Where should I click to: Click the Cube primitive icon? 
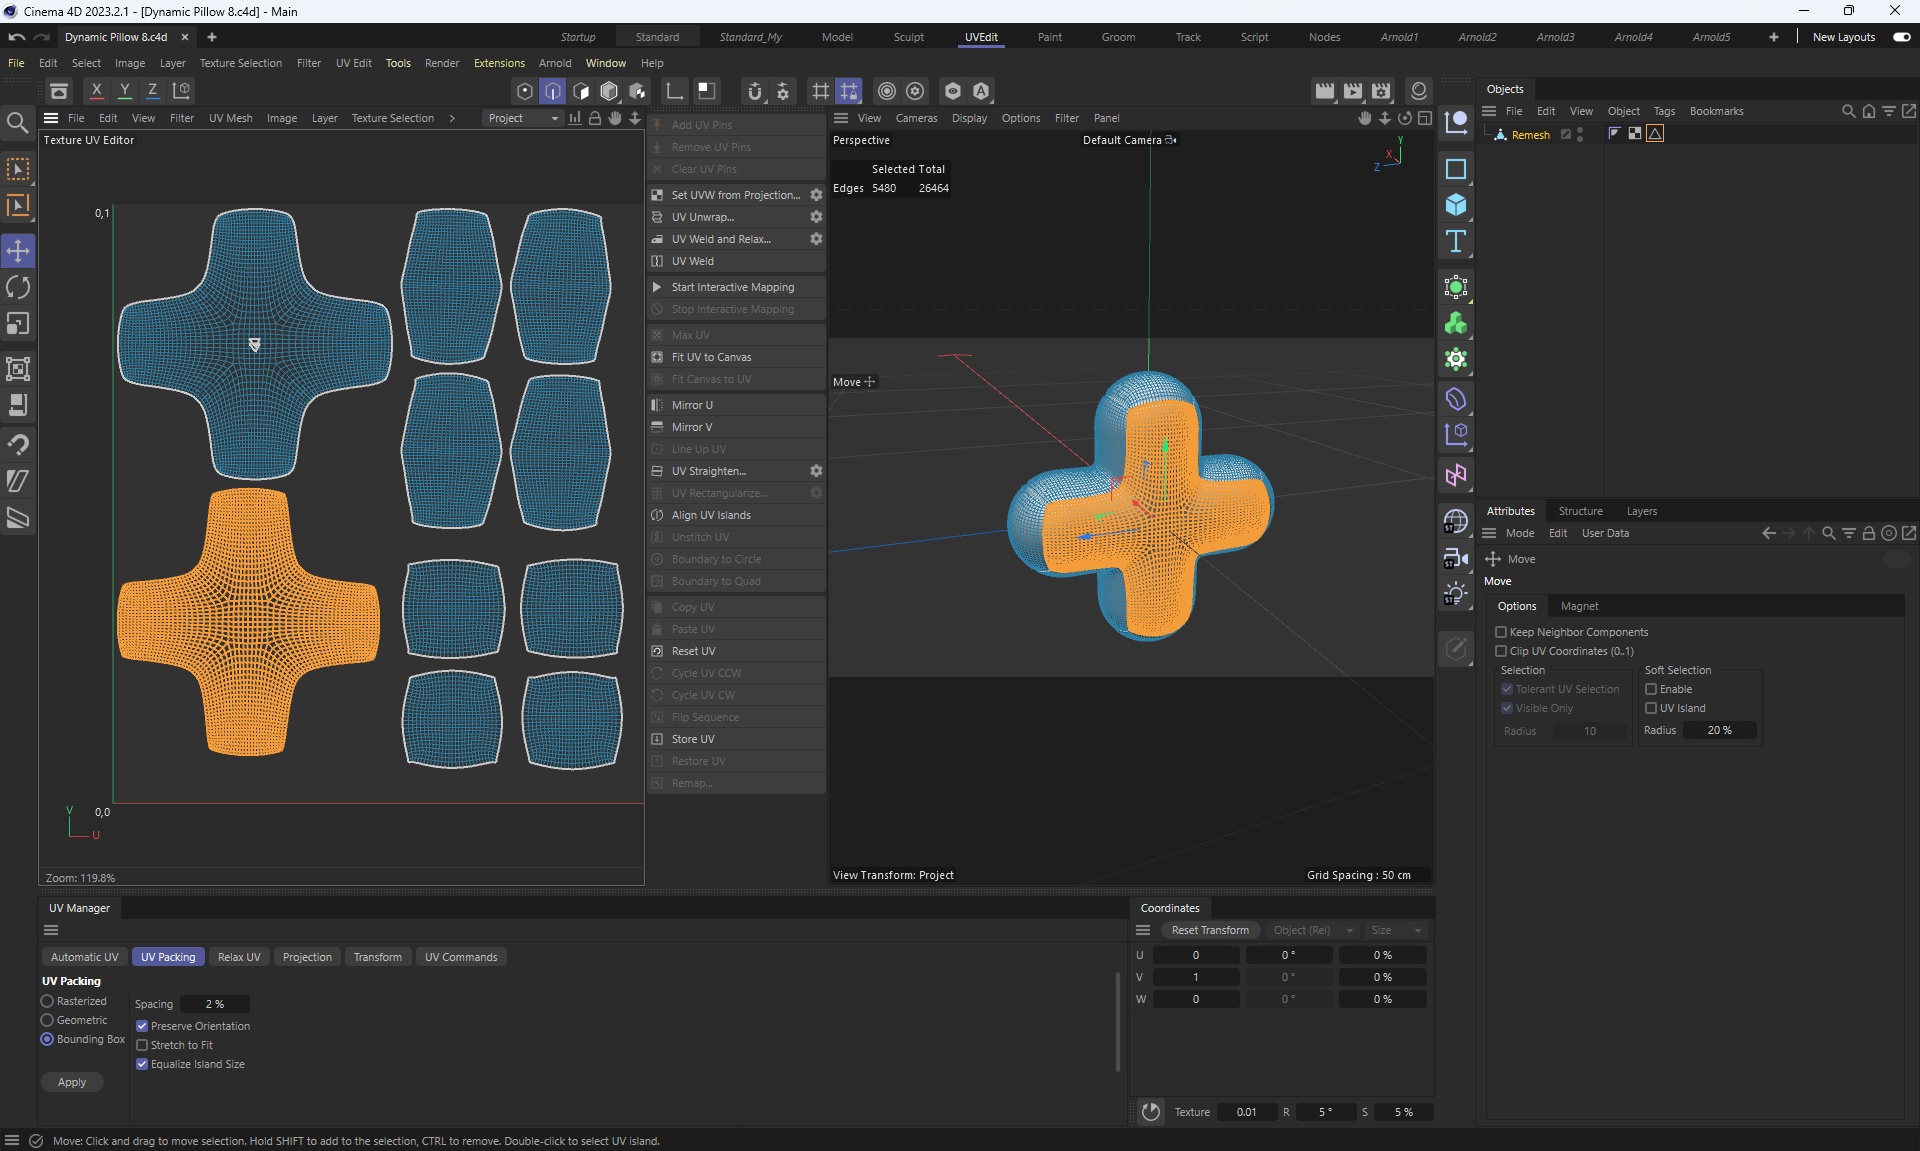tap(1456, 205)
